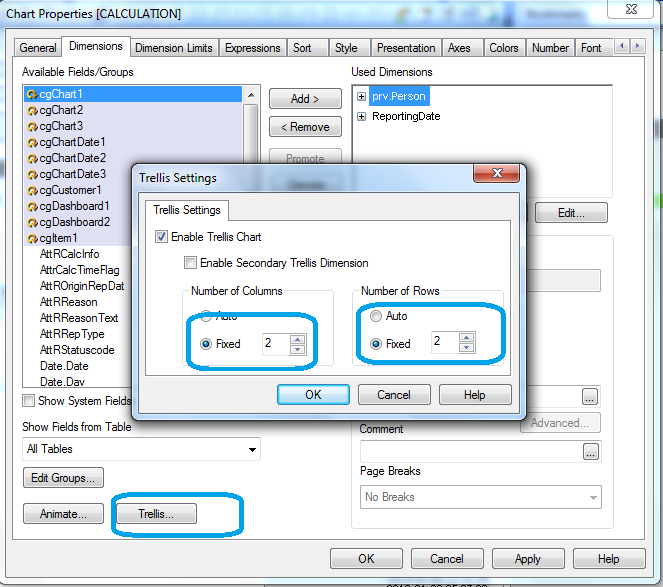The height and width of the screenshot is (587, 663).
Task: Expand the ReportingDate dimension
Action: (x=361, y=116)
